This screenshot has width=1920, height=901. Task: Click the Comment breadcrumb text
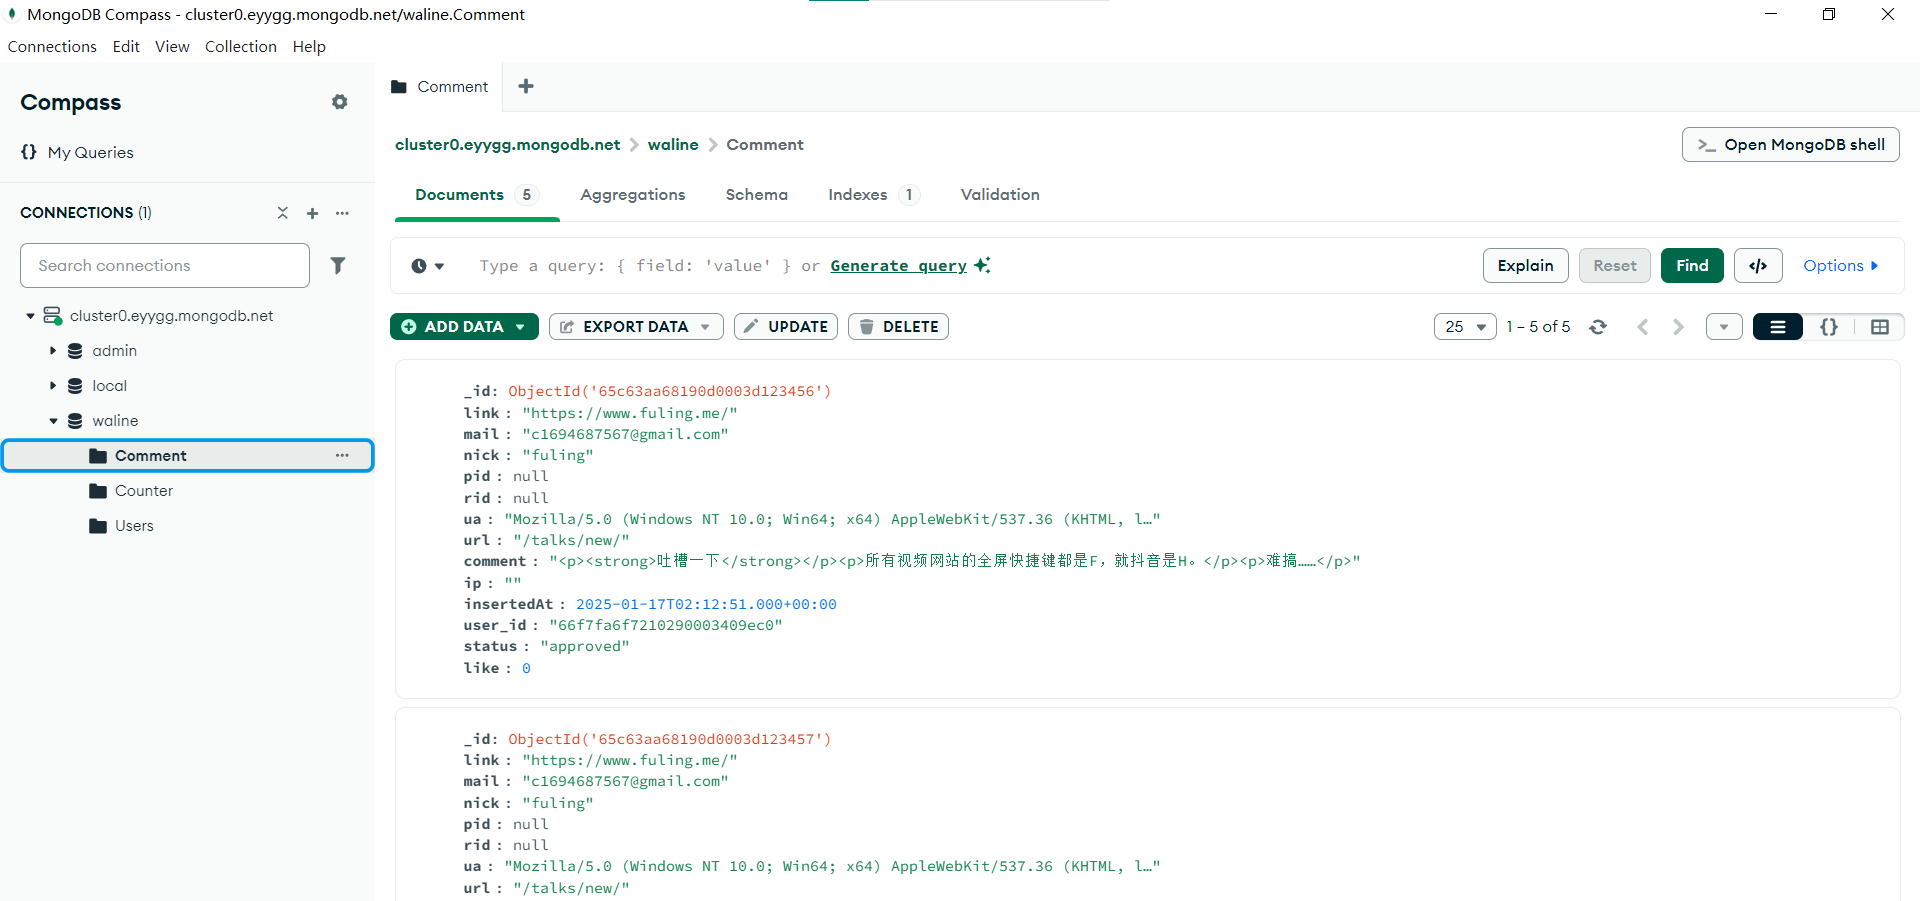[765, 145]
